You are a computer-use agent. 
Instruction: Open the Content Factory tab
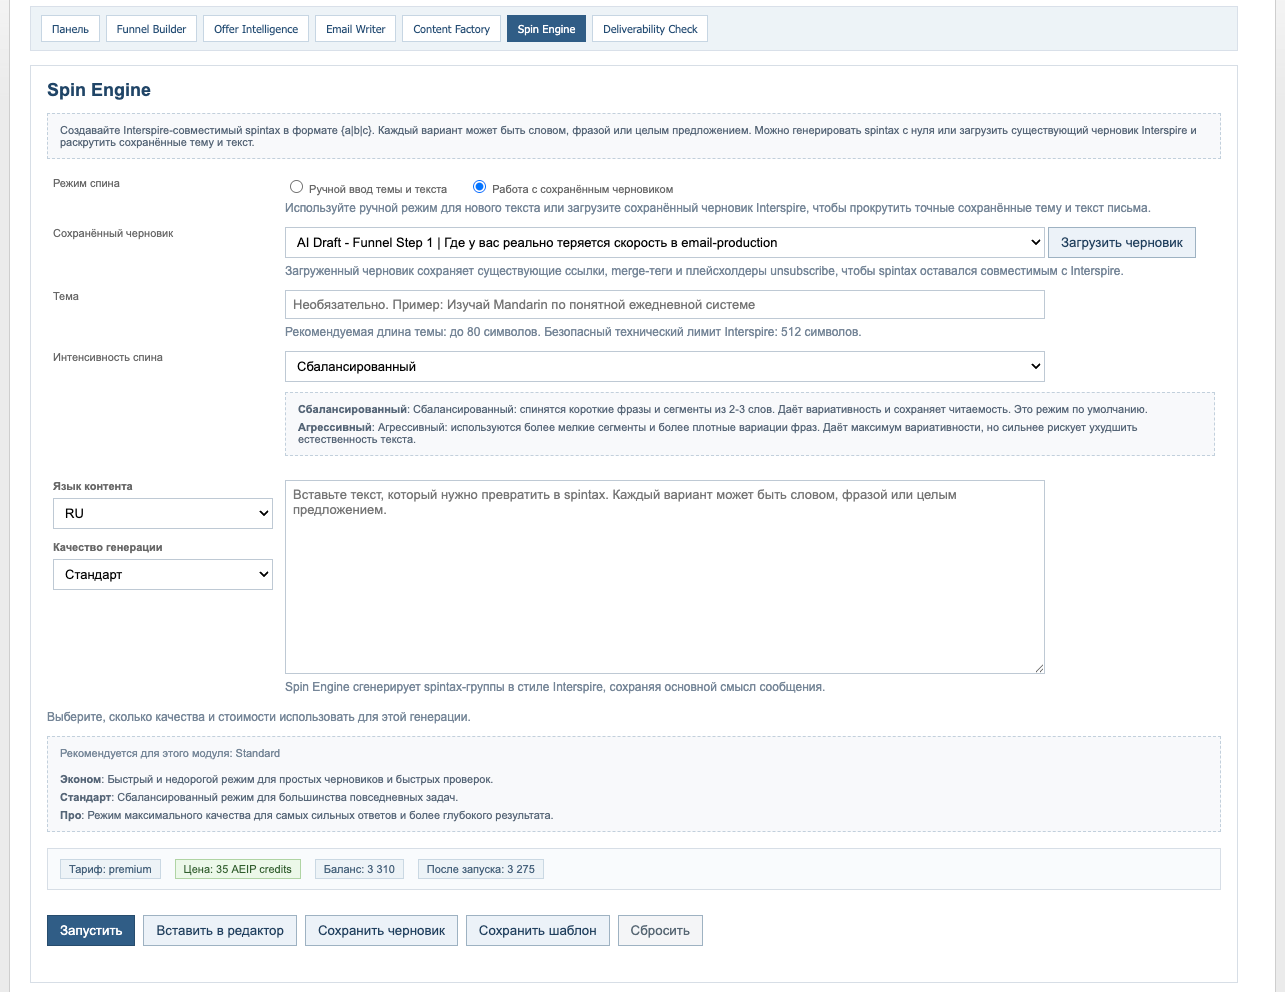click(451, 29)
